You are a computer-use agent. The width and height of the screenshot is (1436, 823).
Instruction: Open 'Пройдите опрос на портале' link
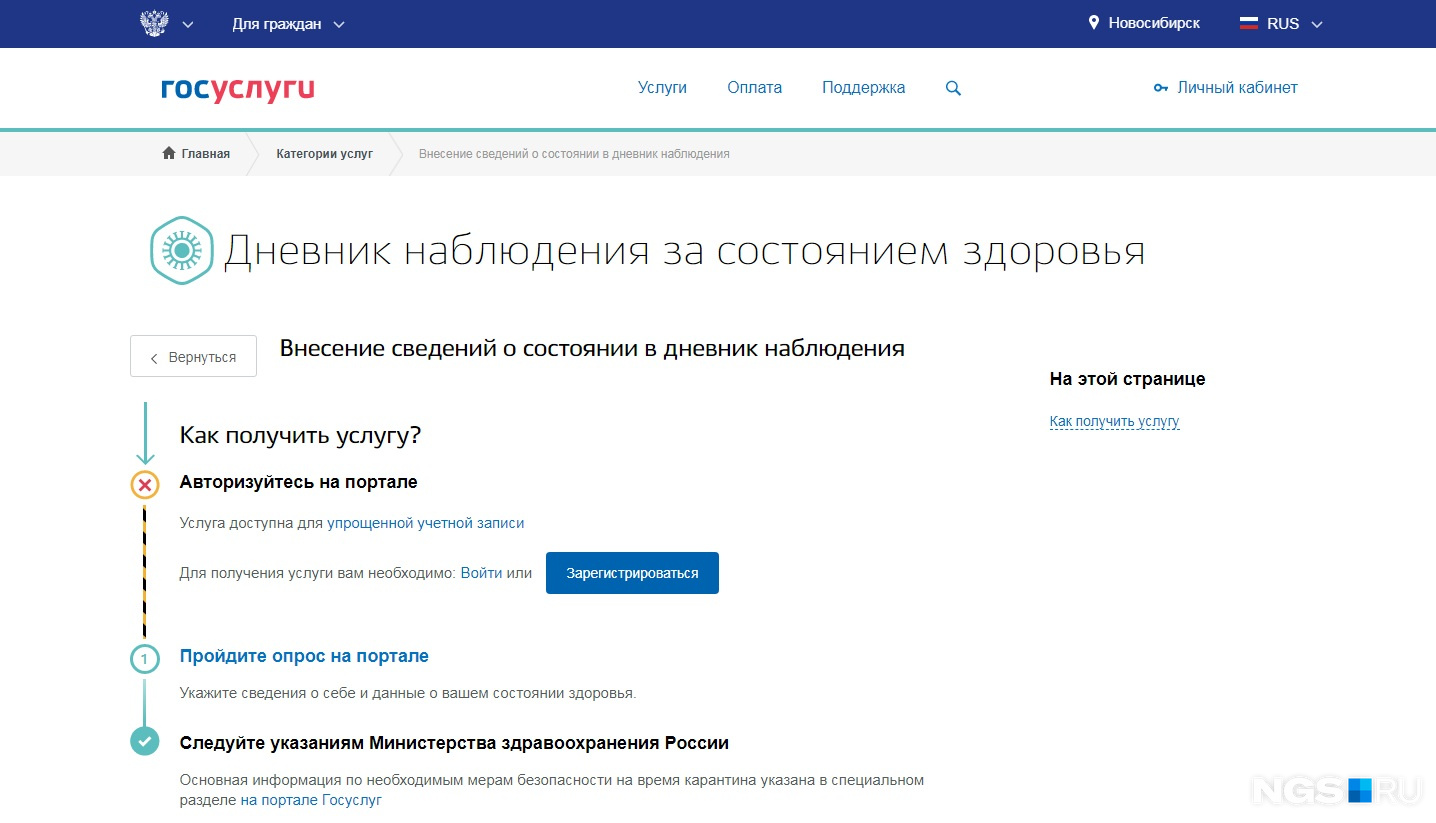click(304, 656)
